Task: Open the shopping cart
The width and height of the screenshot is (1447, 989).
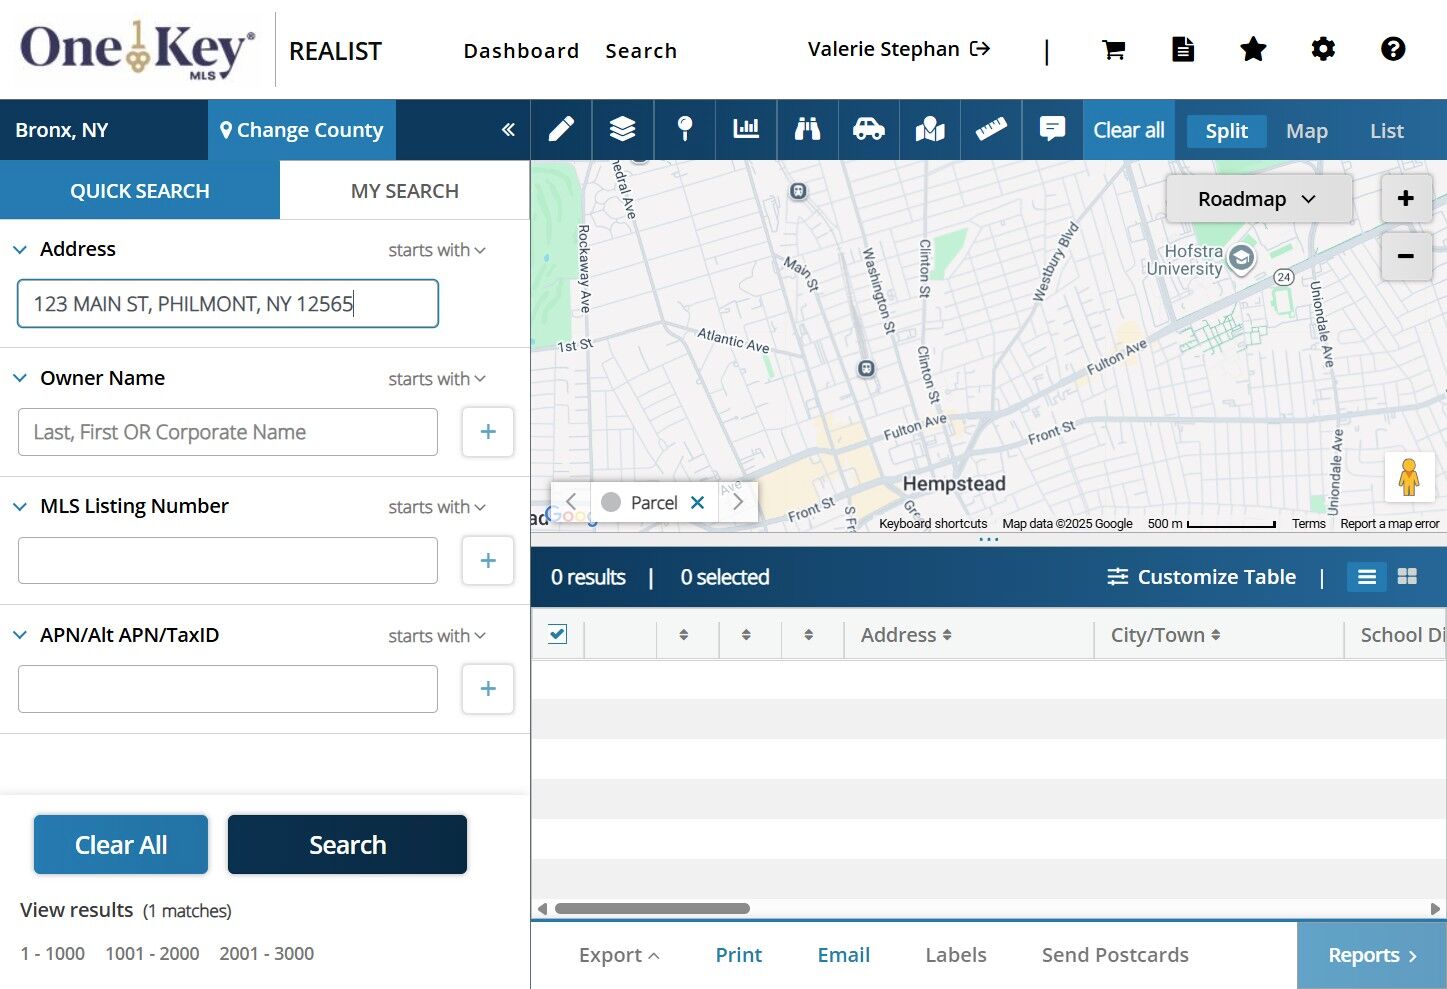Action: tap(1113, 49)
